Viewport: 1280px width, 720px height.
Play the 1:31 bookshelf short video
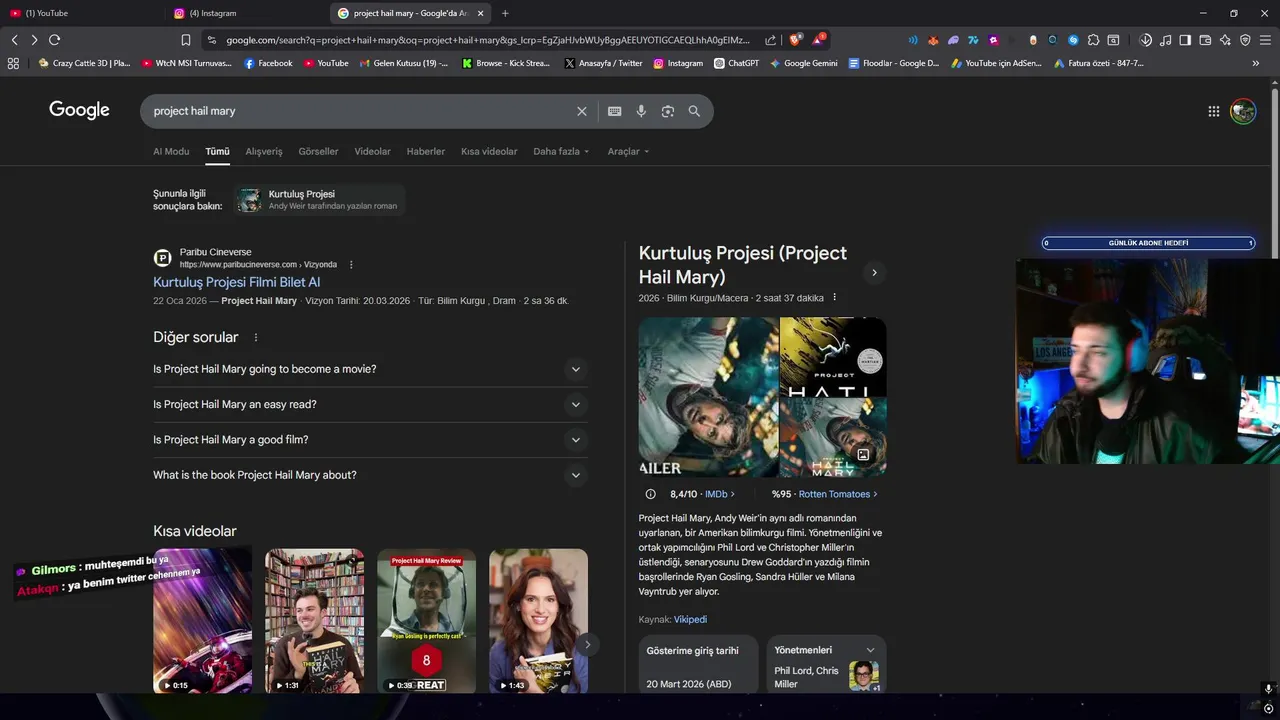pyautogui.click(x=314, y=620)
